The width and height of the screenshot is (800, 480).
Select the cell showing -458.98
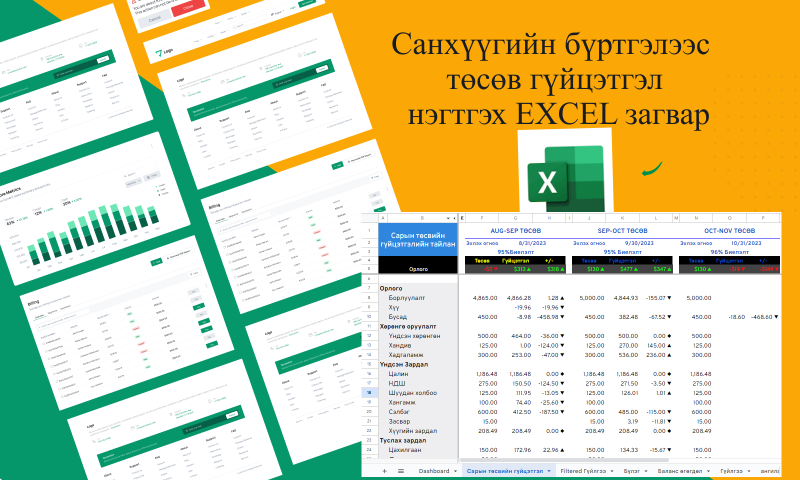(x=549, y=317)
